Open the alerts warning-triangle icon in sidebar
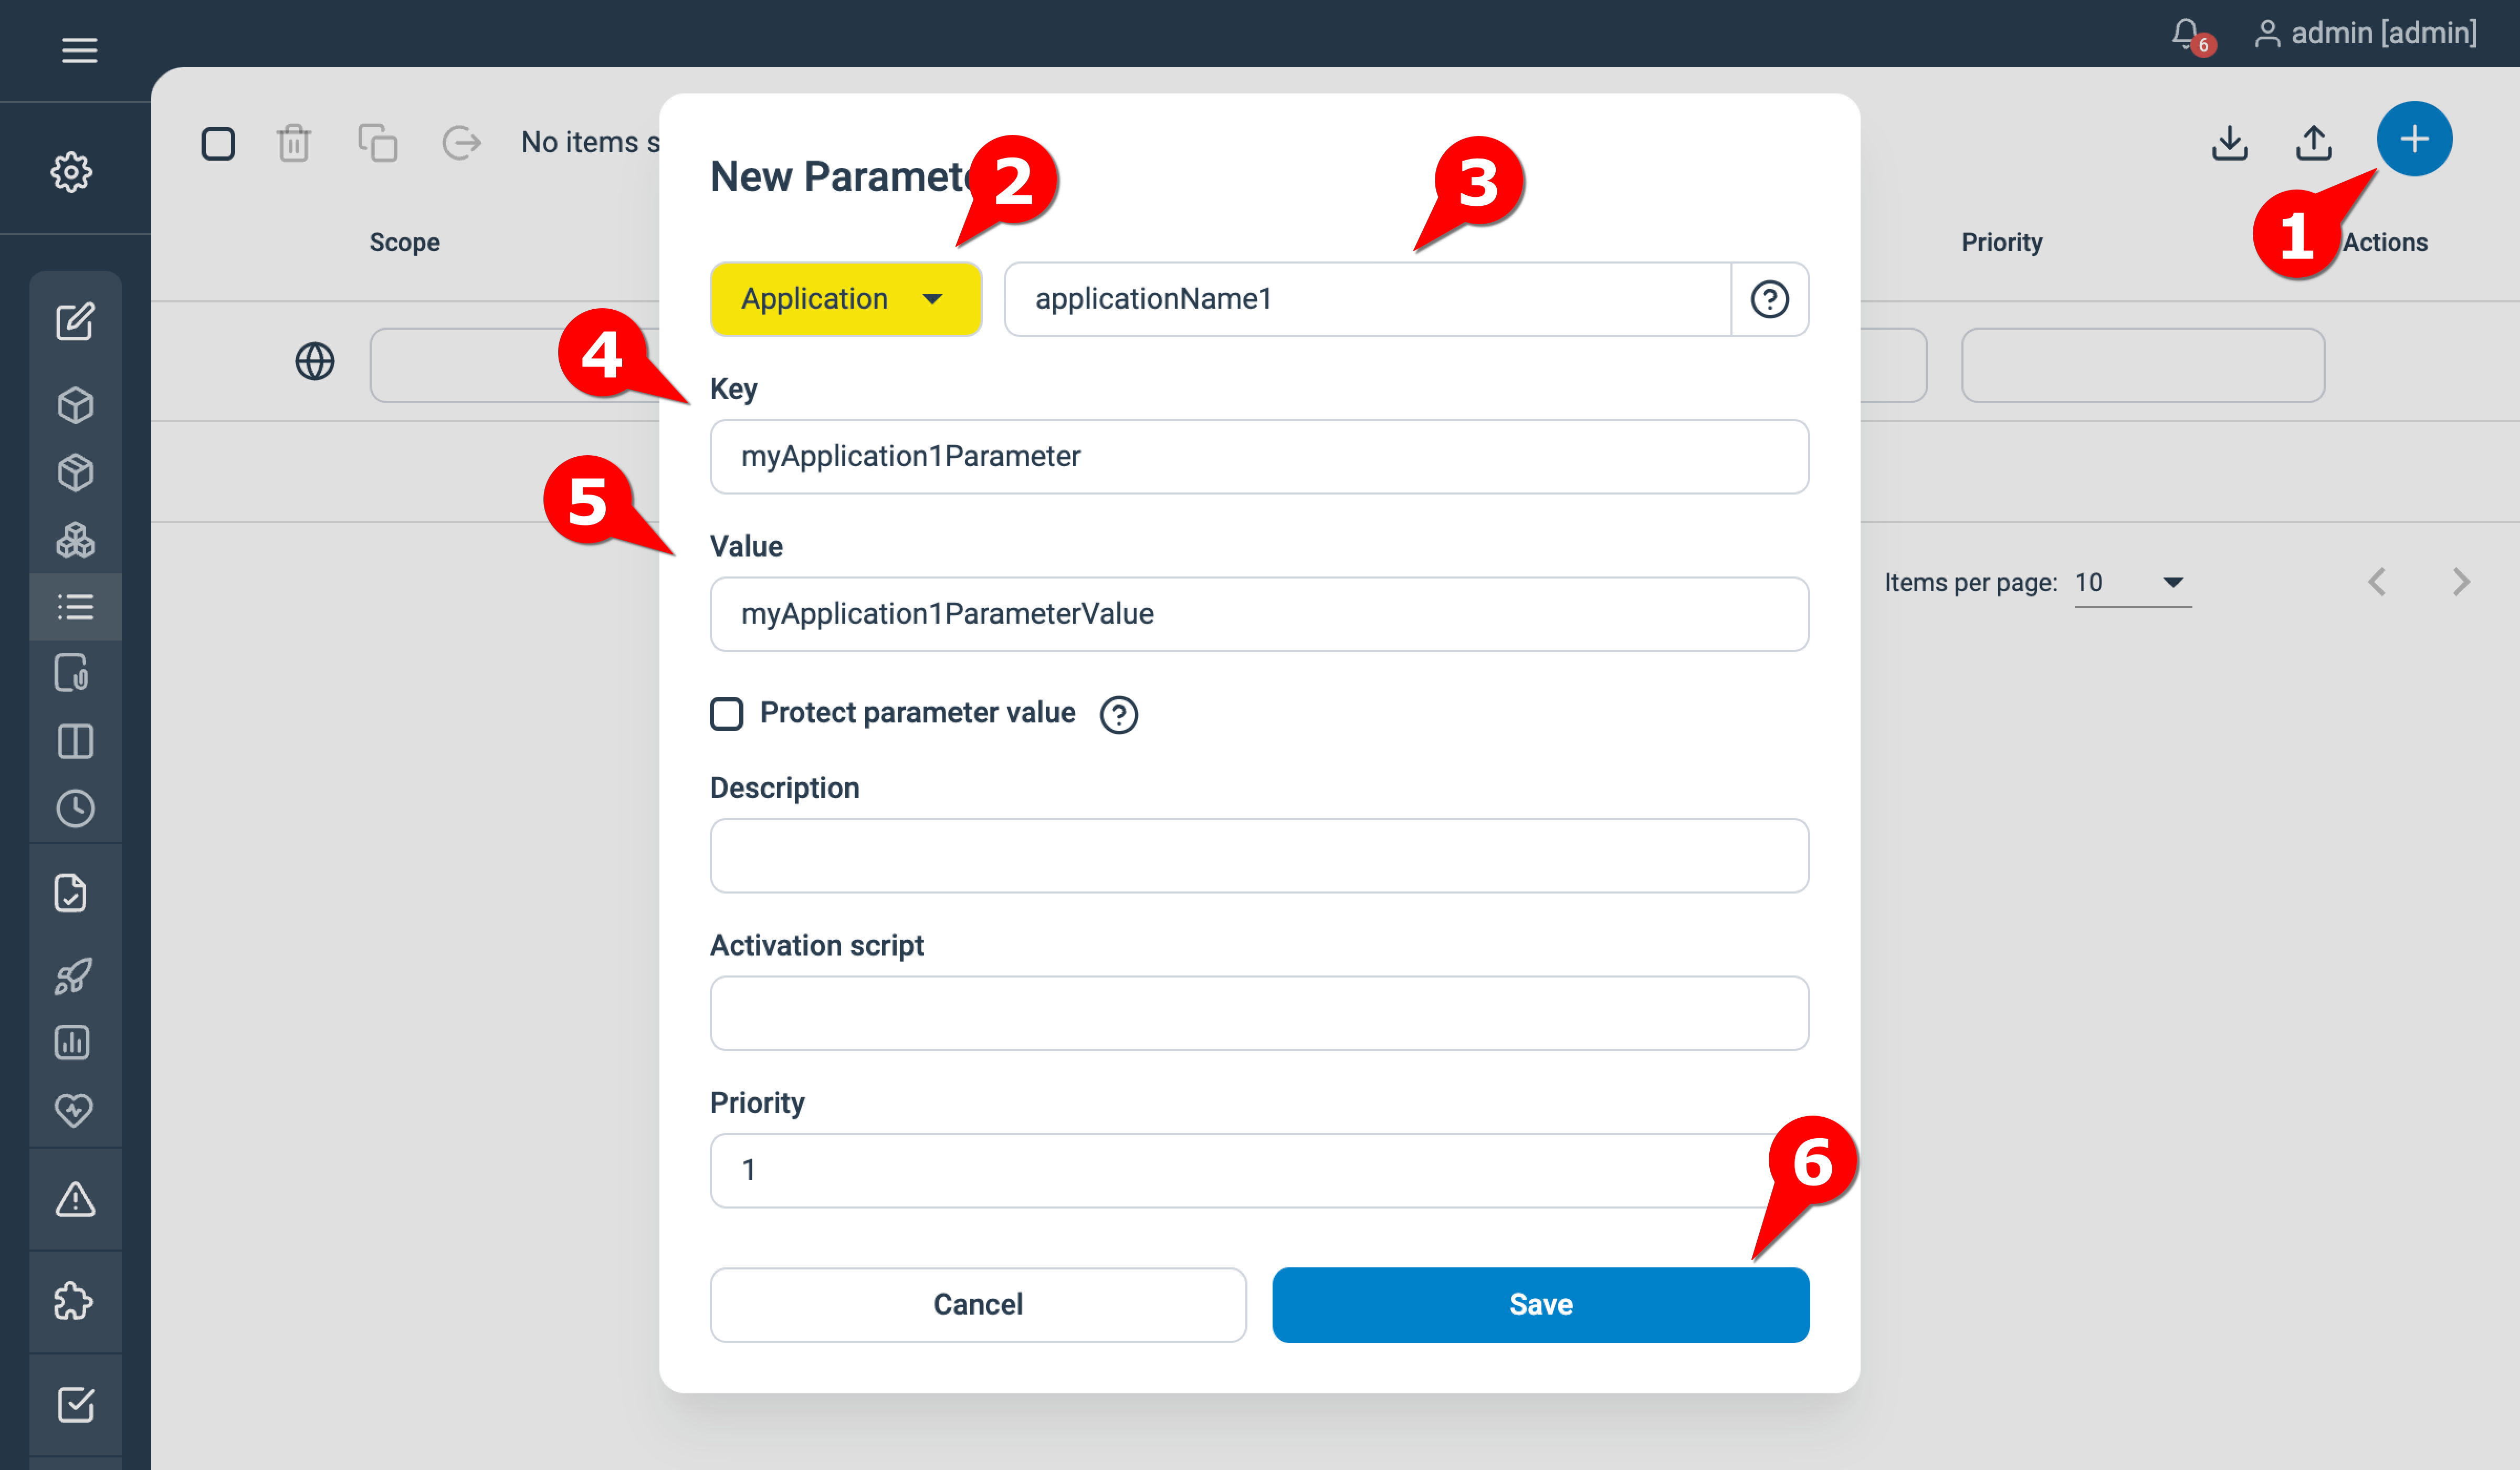The height and width of the screenshot is (1470, 2520). [75, 1199]
